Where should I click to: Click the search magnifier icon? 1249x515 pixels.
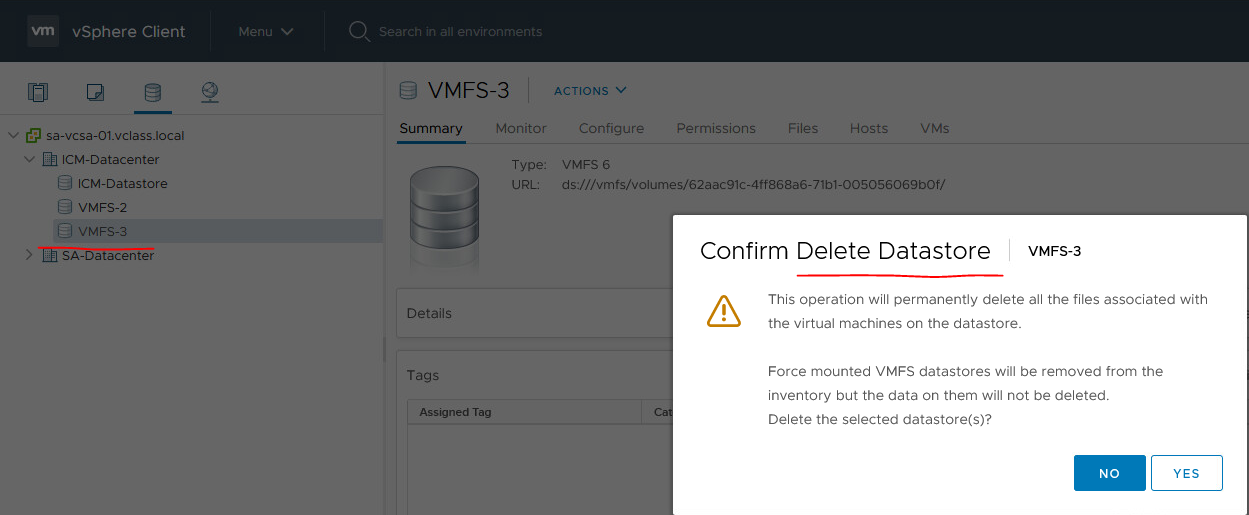click(359, 31)
